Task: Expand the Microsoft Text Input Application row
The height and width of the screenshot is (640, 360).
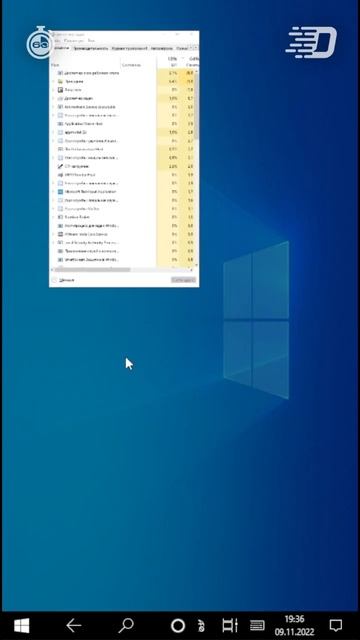Action: [x=53, y=191]
